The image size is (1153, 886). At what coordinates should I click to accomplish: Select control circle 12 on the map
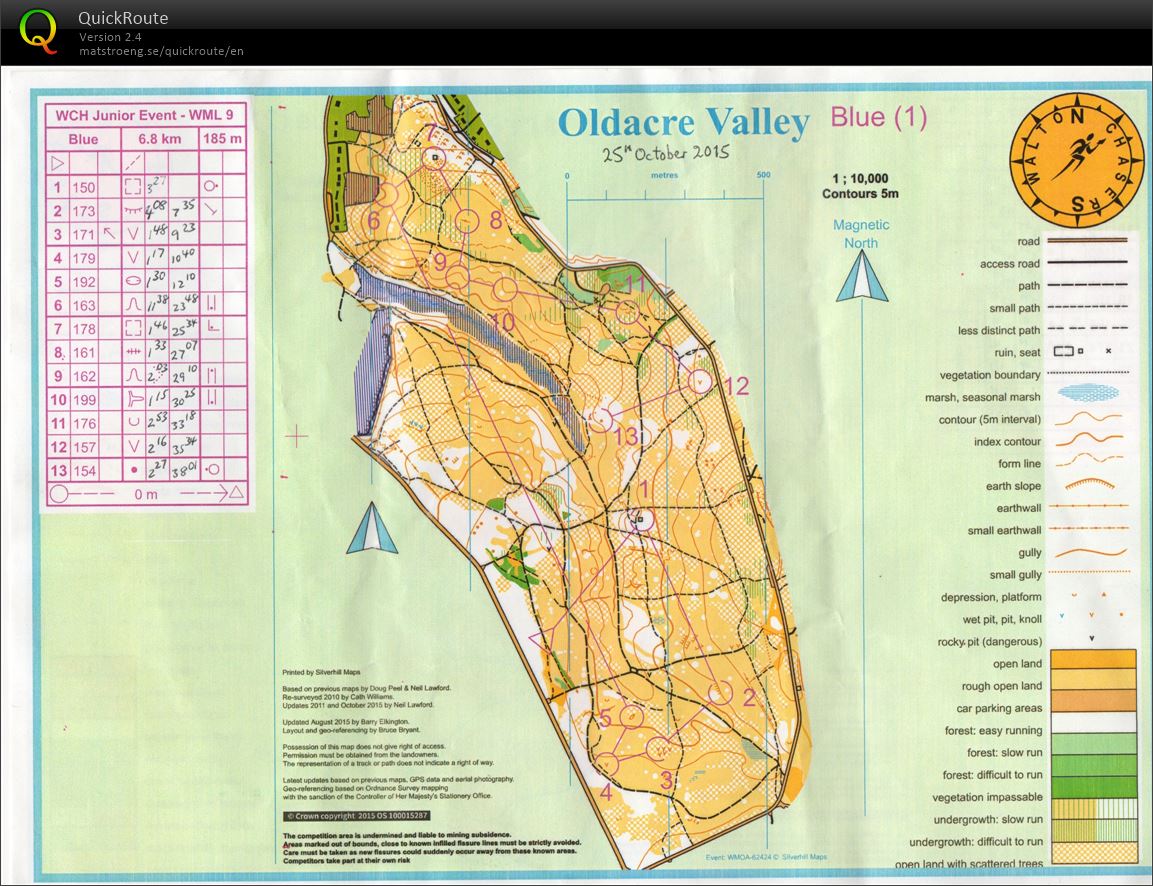700,381
